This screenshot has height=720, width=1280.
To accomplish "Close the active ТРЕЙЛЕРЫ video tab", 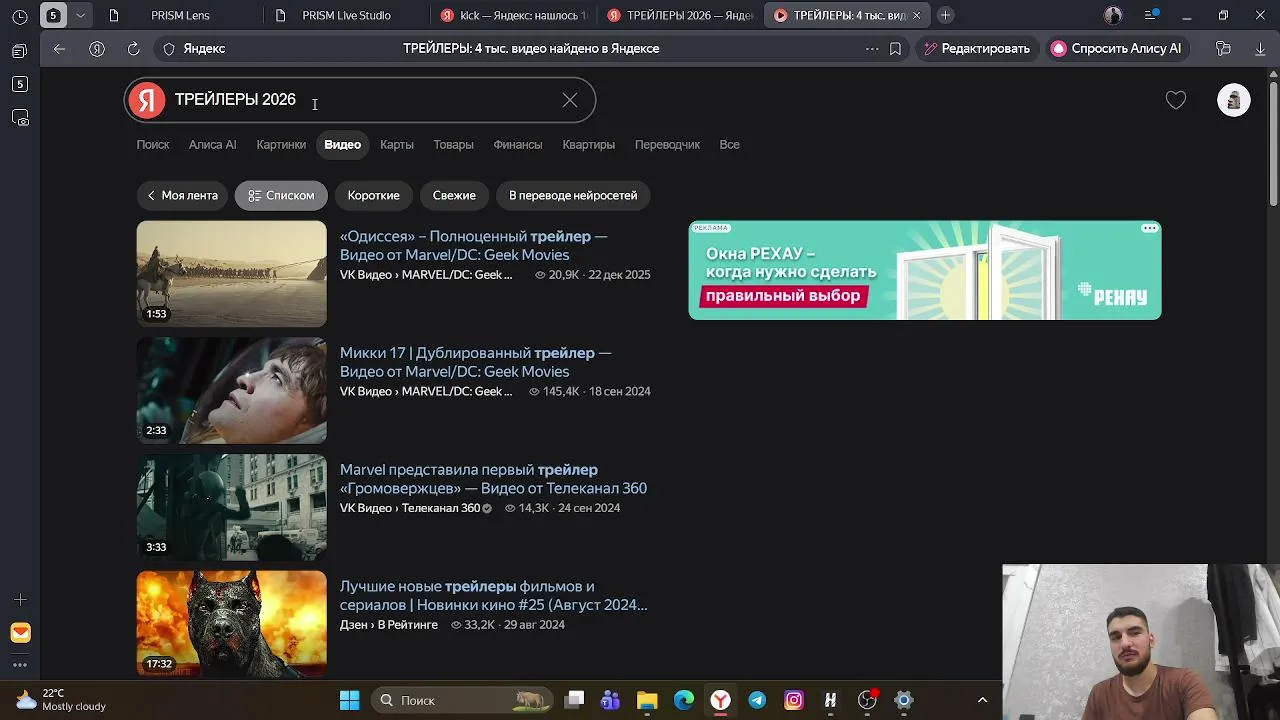I will (916, 15).
